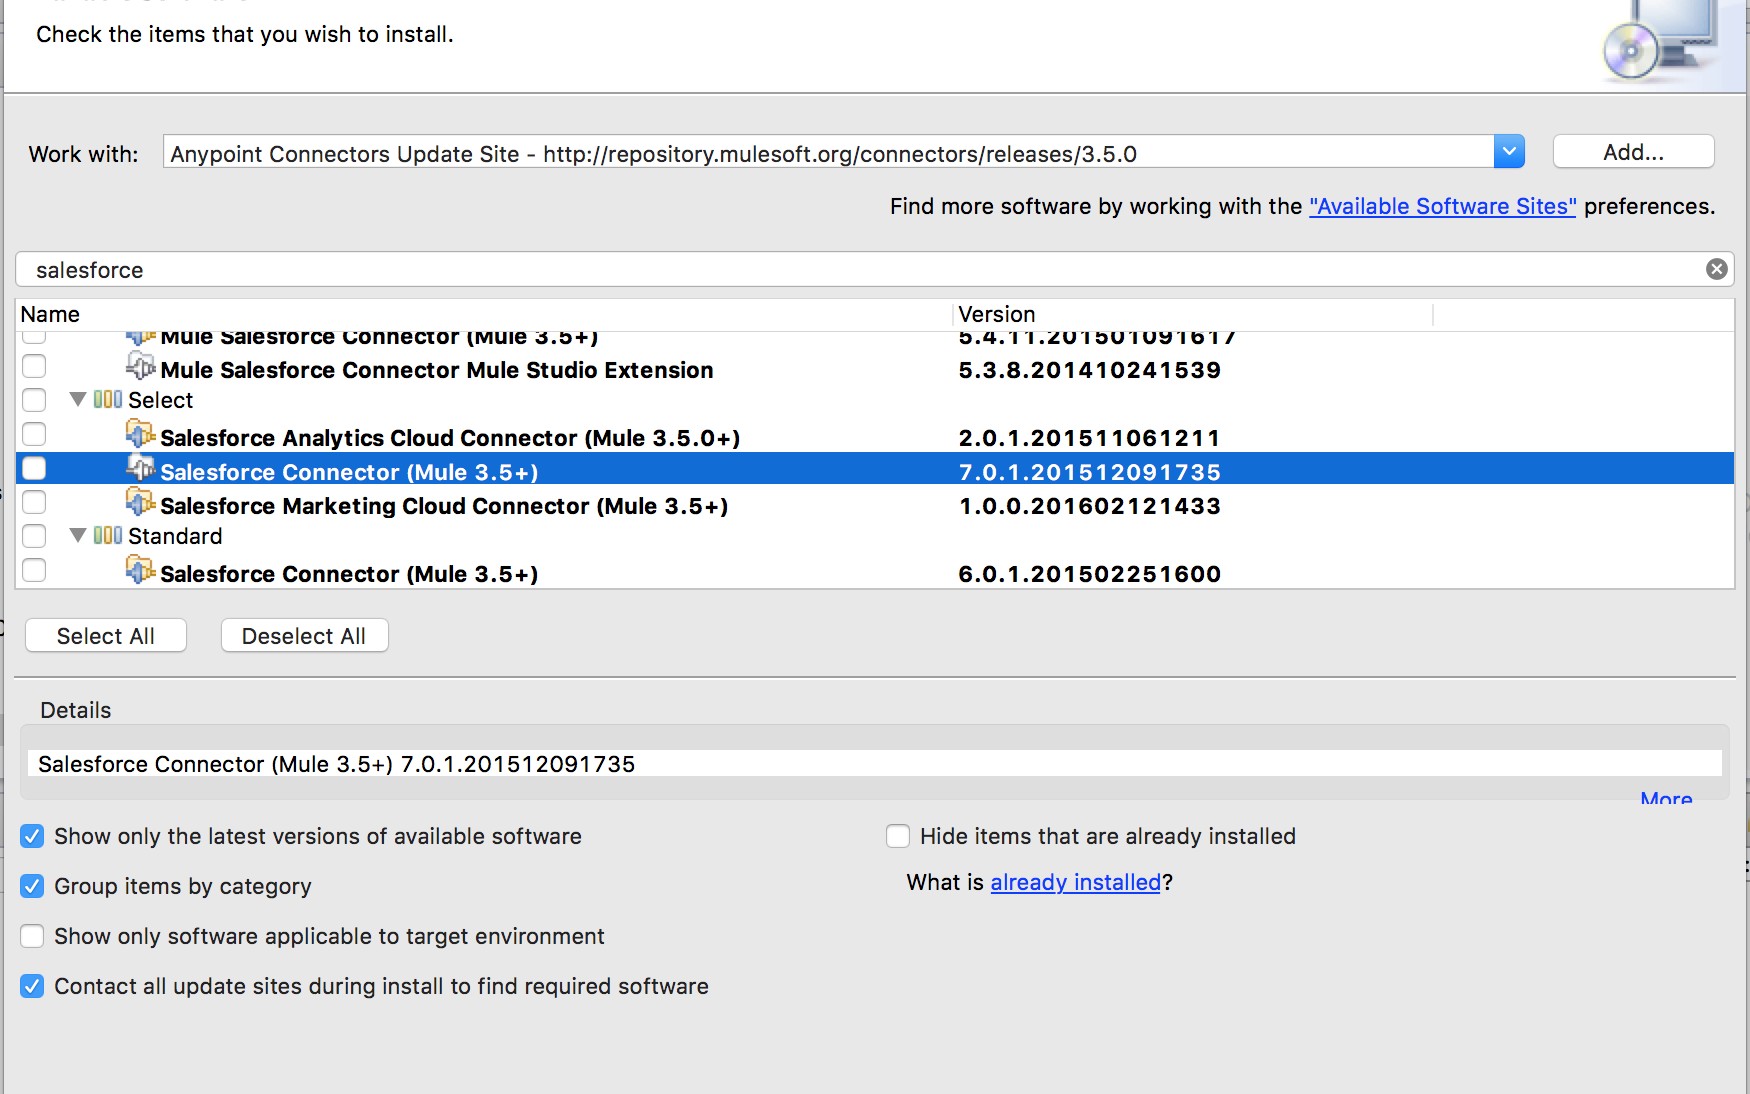Click the Salesforce Marketing Cloud Connector icon

140,503
